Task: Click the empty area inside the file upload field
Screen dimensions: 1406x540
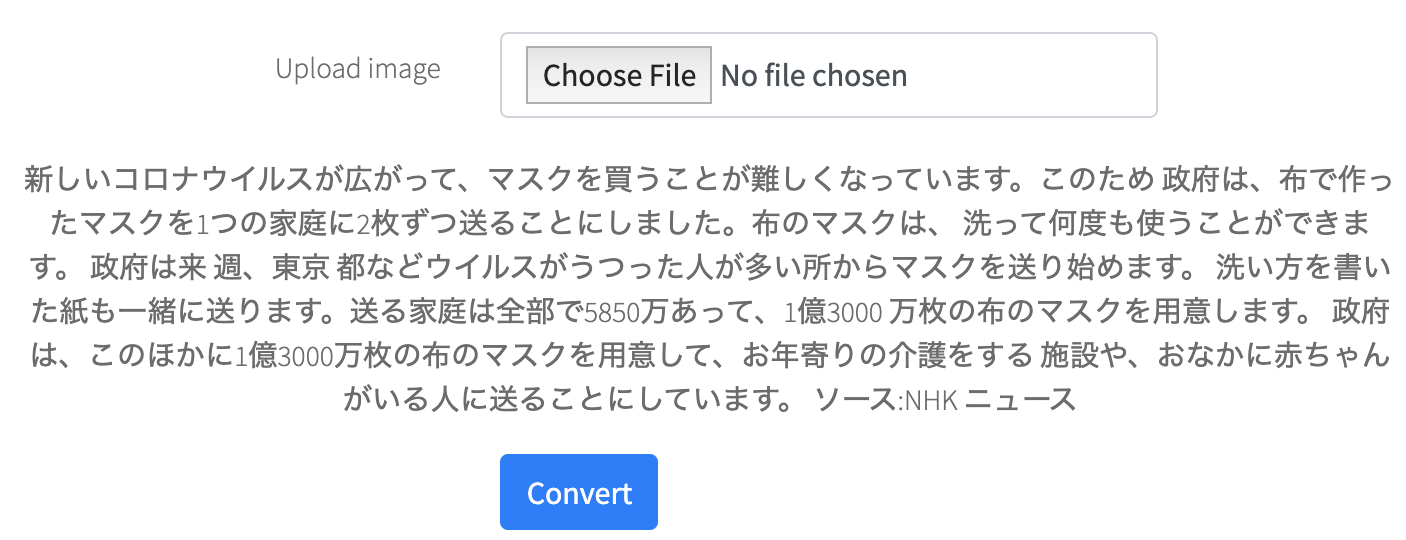Action: point(1030,75)
